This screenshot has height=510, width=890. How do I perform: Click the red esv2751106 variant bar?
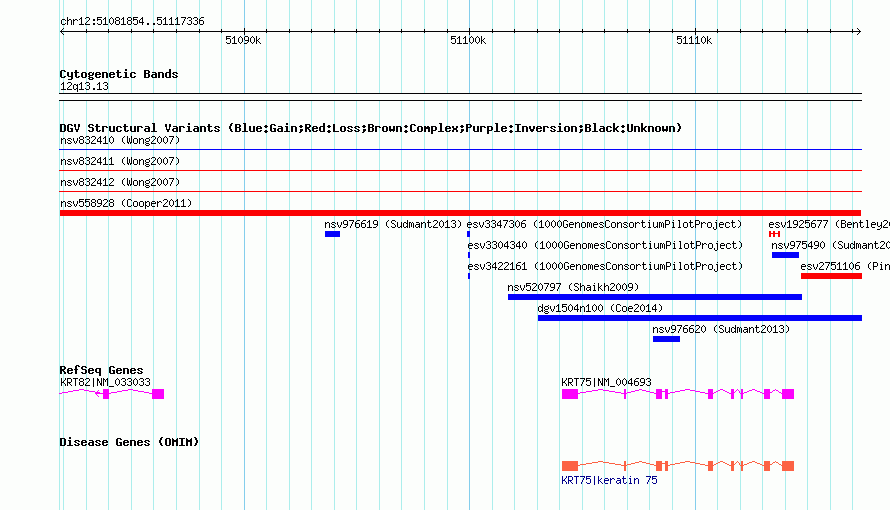832,276
